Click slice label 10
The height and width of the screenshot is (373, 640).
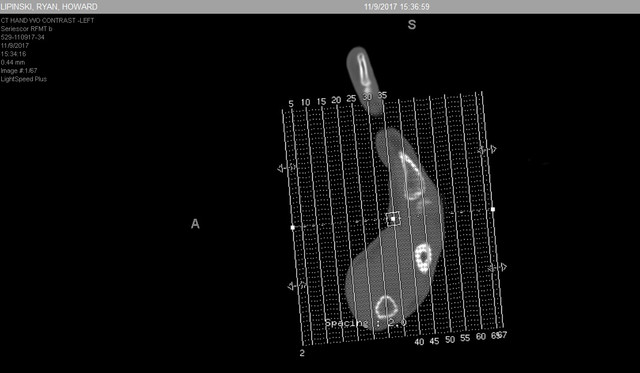(x=306, y=102)
